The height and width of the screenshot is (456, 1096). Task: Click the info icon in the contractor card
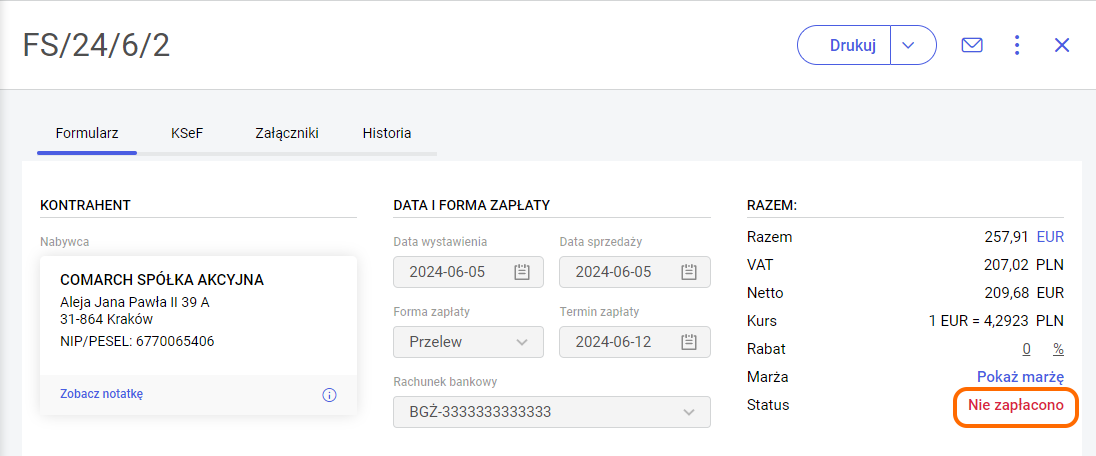click(329, 395)
